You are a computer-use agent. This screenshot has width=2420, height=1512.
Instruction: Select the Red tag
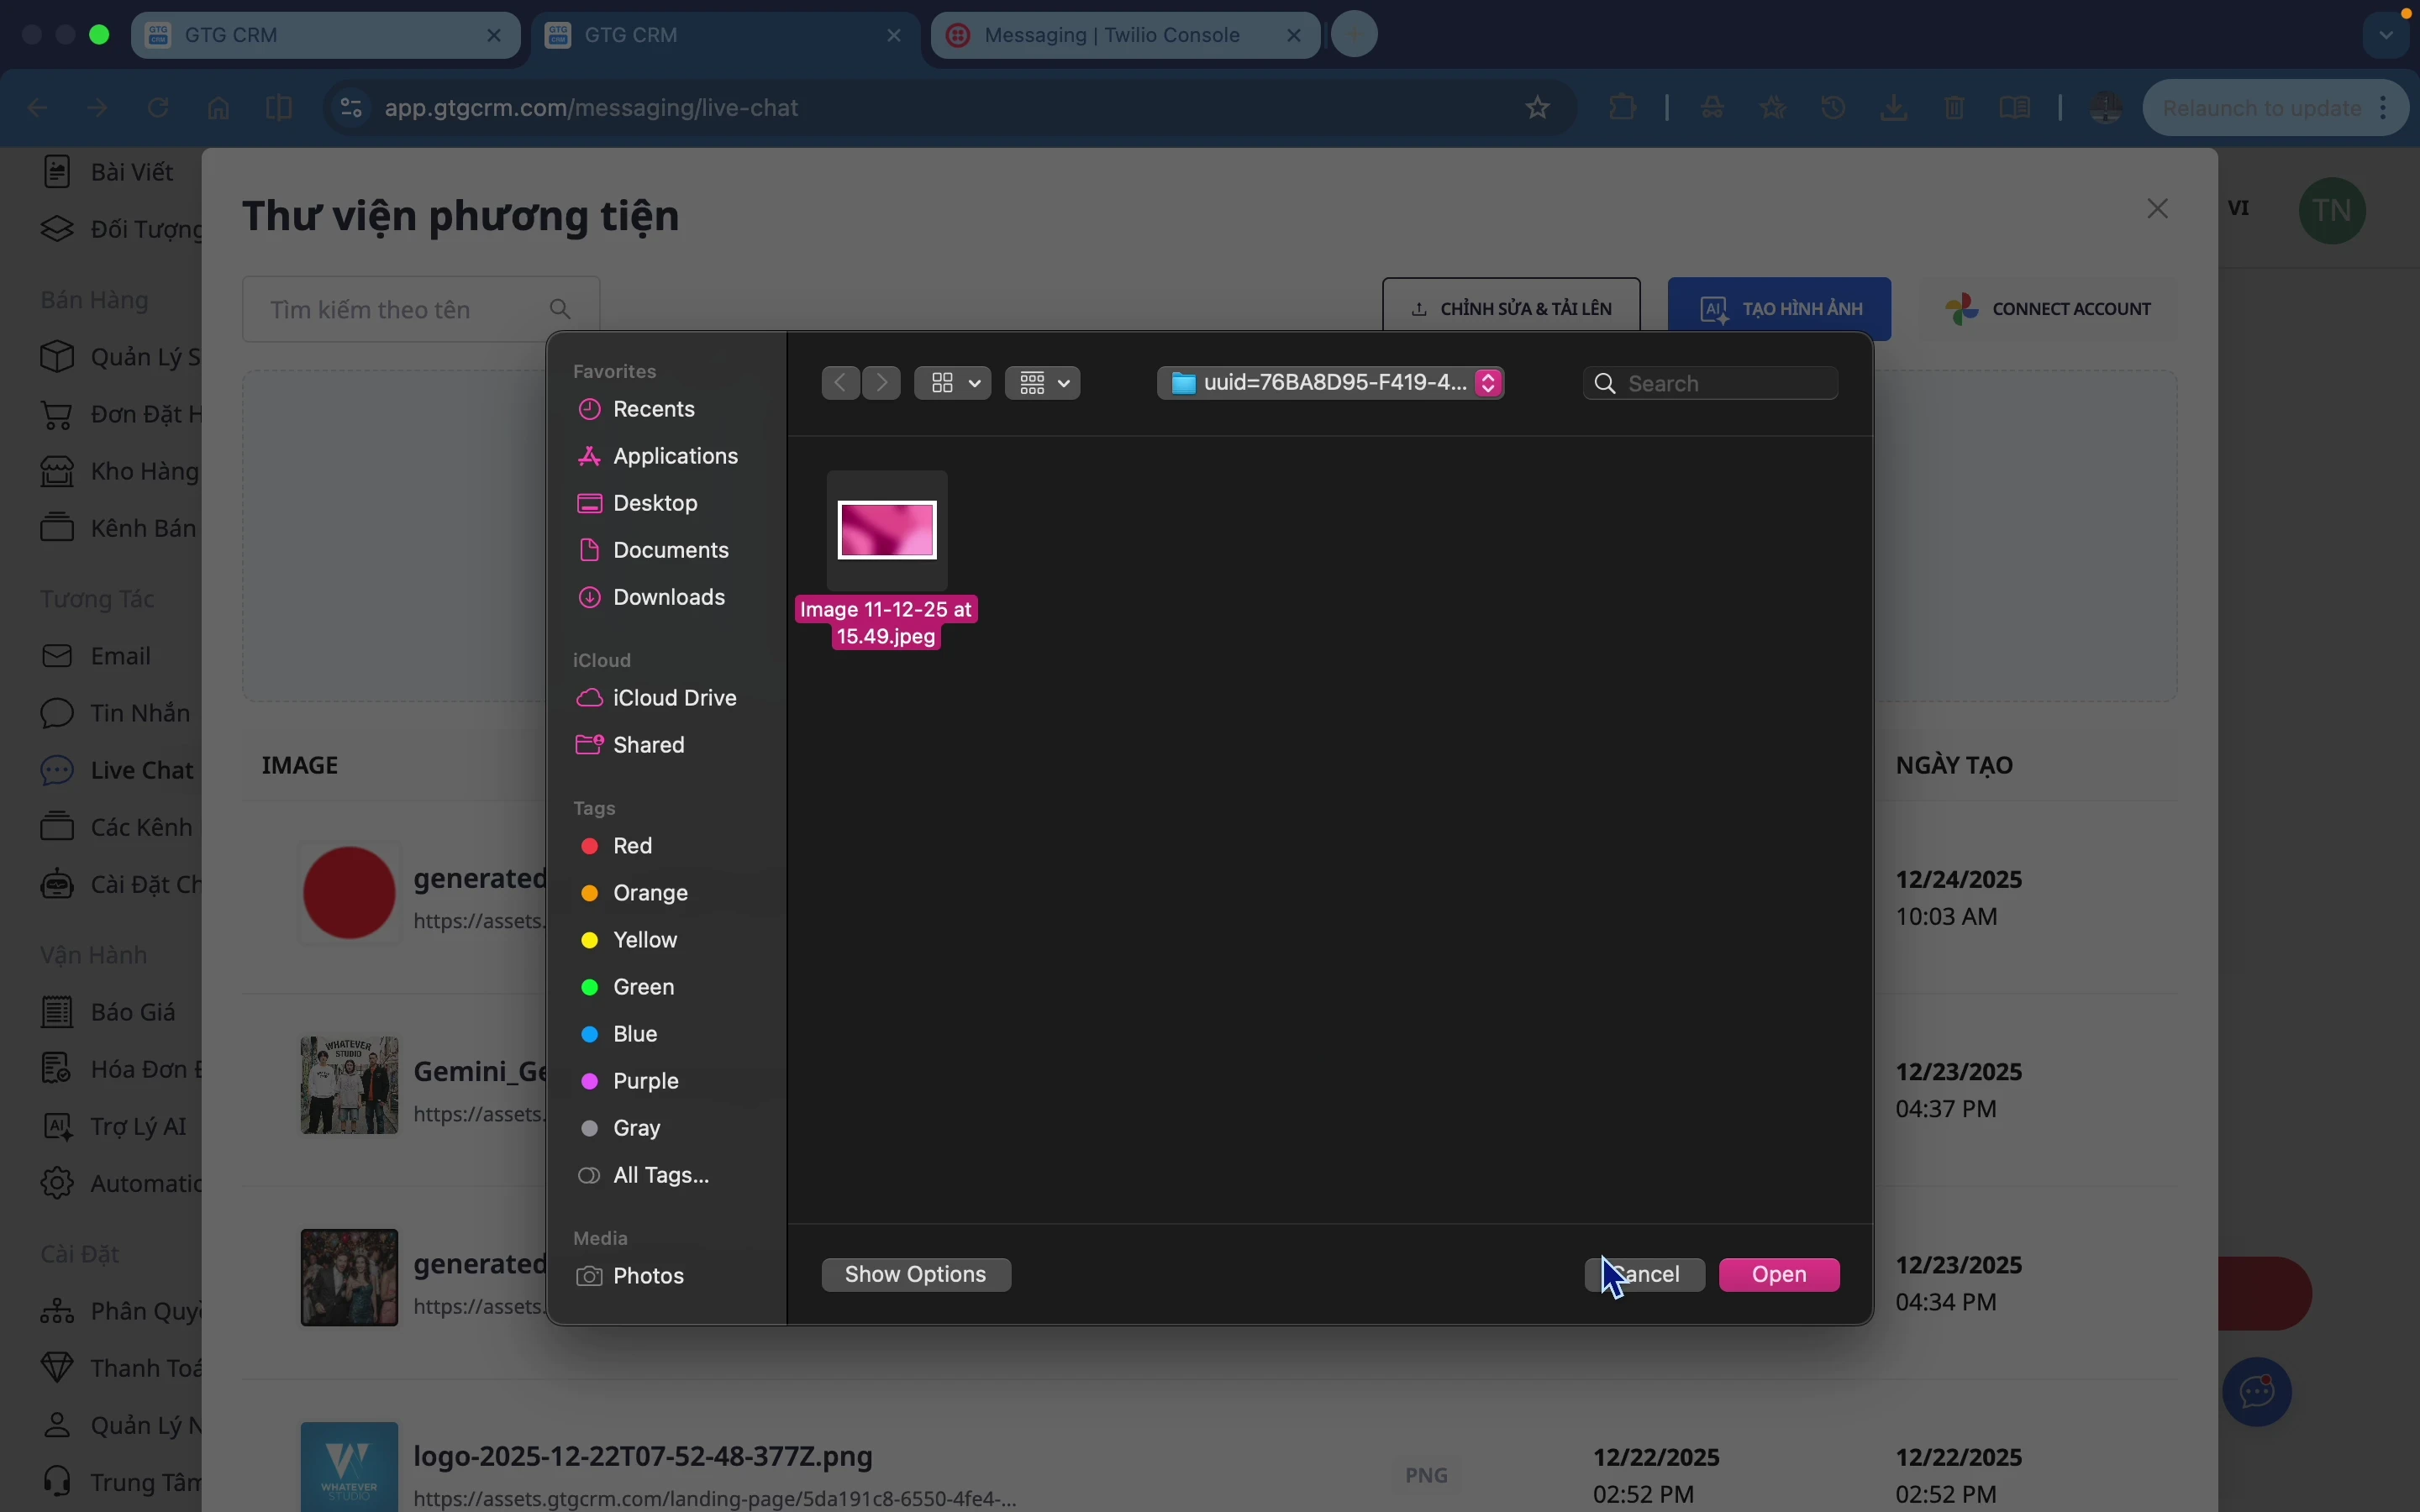632,846
